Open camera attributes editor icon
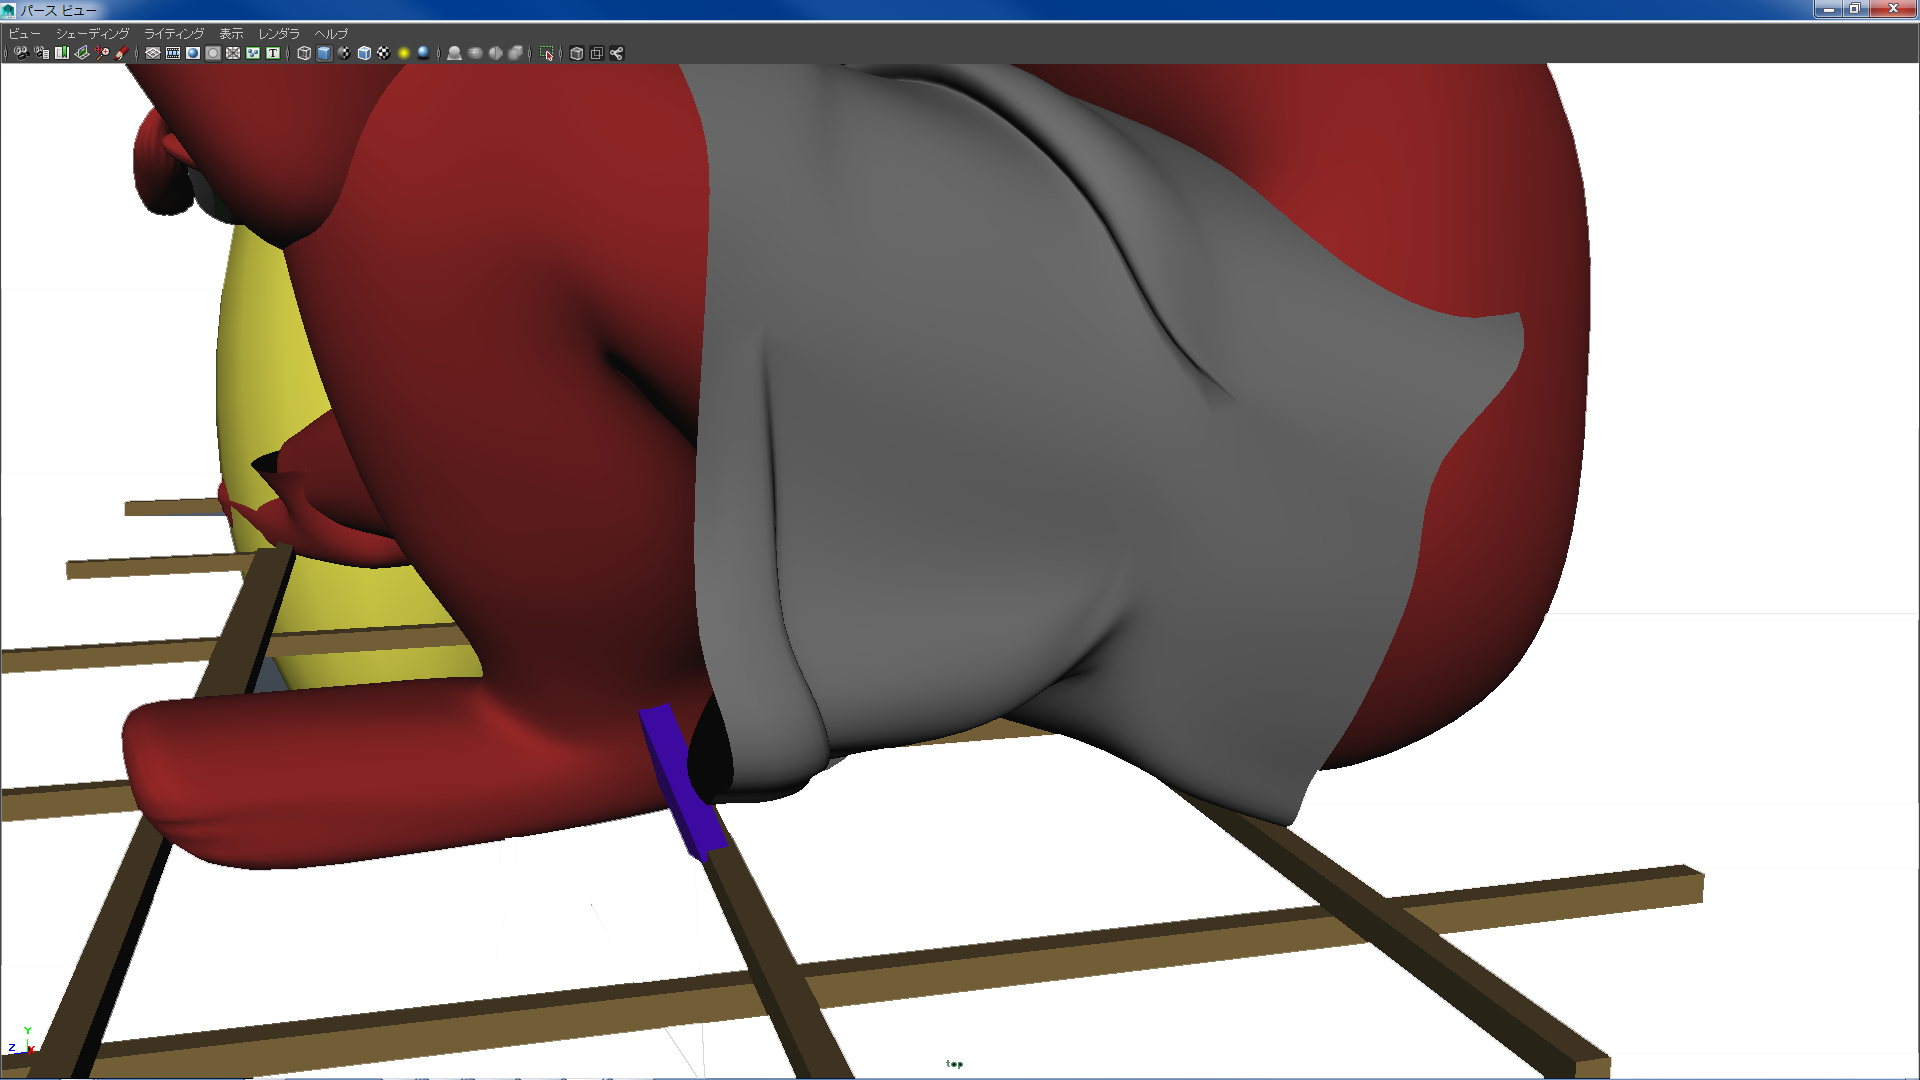The height and width of the screenshot is (1080, 1920). (x=41, y=53)
